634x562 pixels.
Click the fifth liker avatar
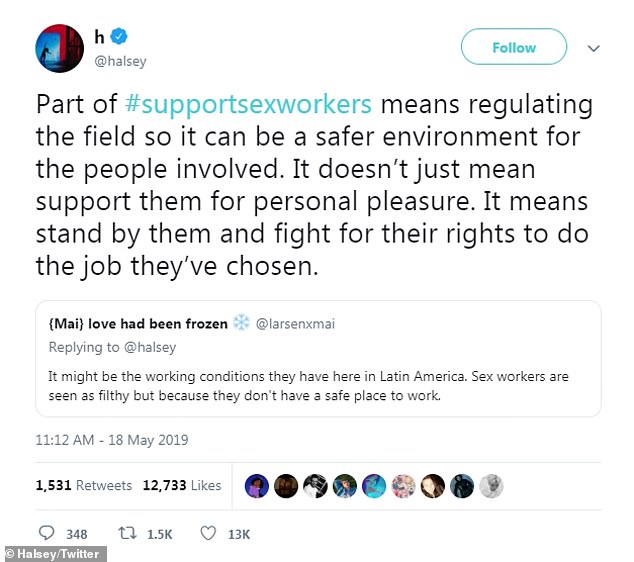click(374, 486)
